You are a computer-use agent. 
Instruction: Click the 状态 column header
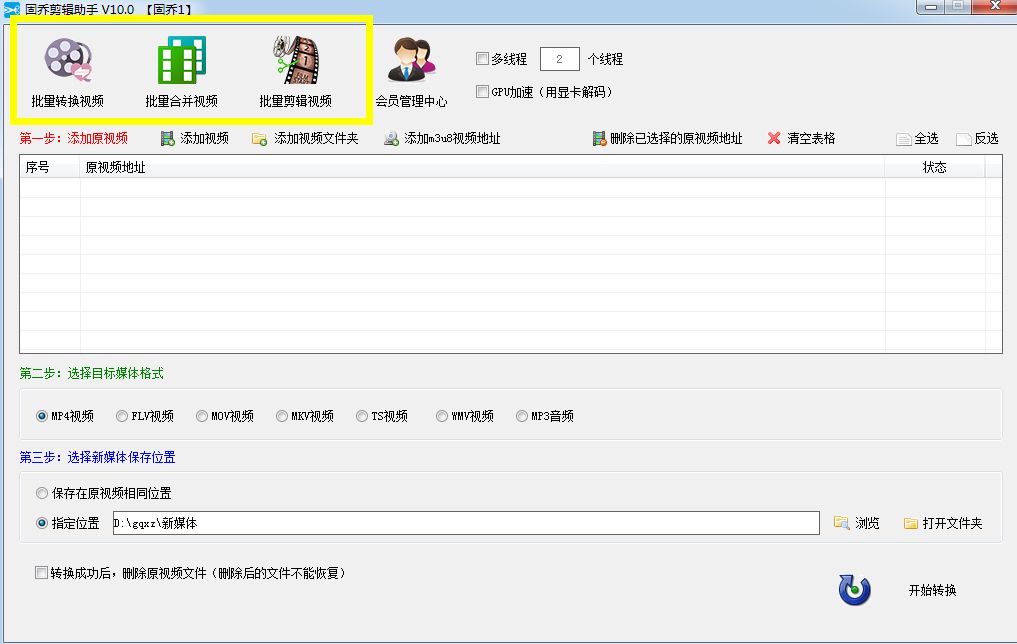coord(935,167)
